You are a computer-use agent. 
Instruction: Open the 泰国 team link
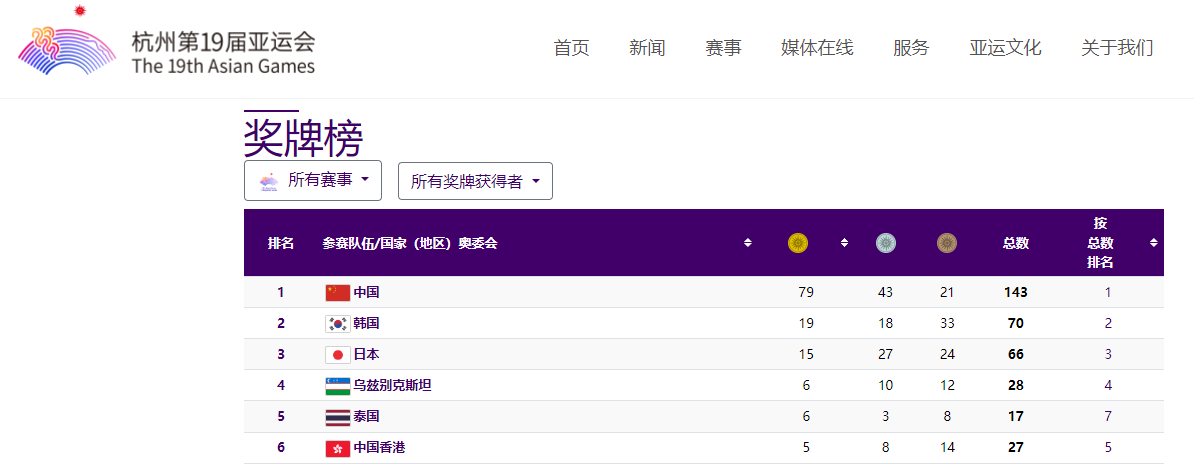tap(366, 417)
